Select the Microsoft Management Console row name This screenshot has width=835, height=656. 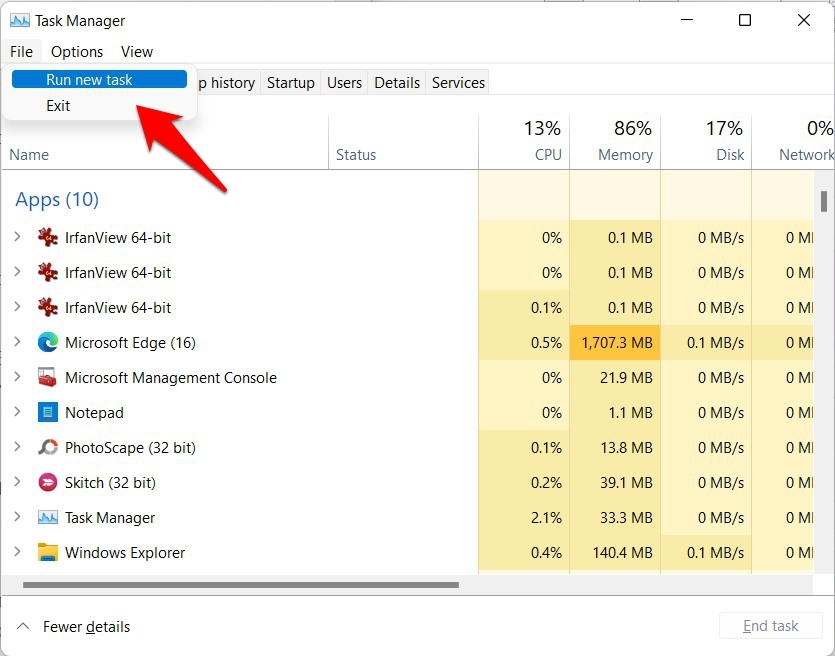pos(171,378)
